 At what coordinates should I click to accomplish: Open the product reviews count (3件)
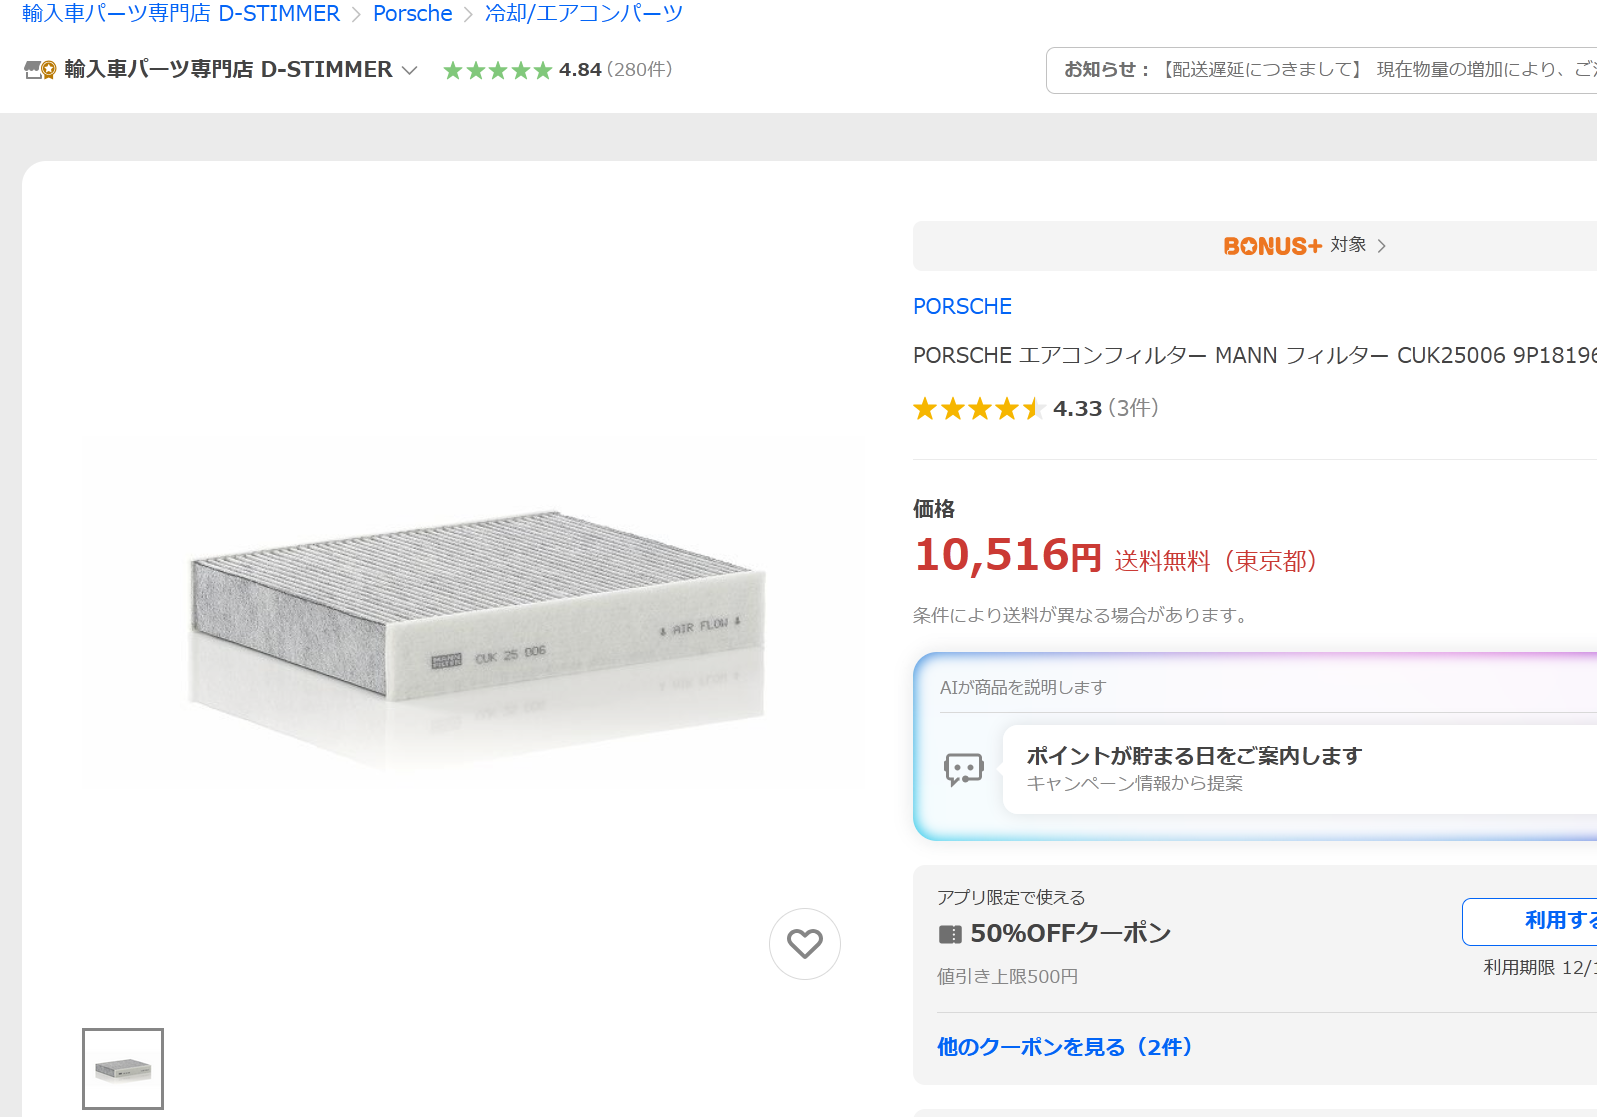tap(1133, 408)
